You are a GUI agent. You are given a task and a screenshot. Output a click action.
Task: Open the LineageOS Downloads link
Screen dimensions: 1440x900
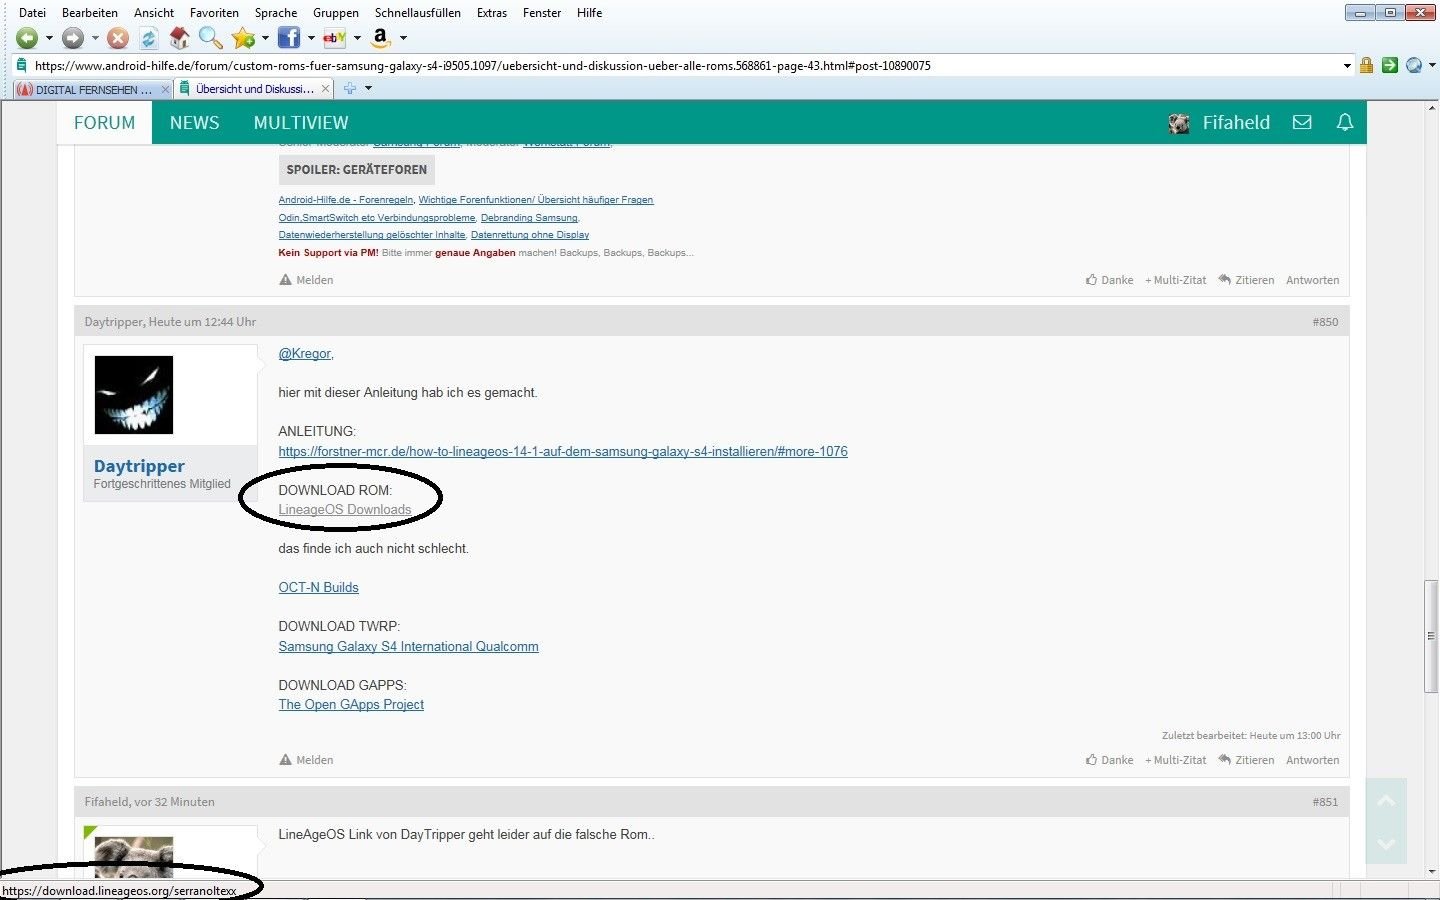tap(345, 509)
